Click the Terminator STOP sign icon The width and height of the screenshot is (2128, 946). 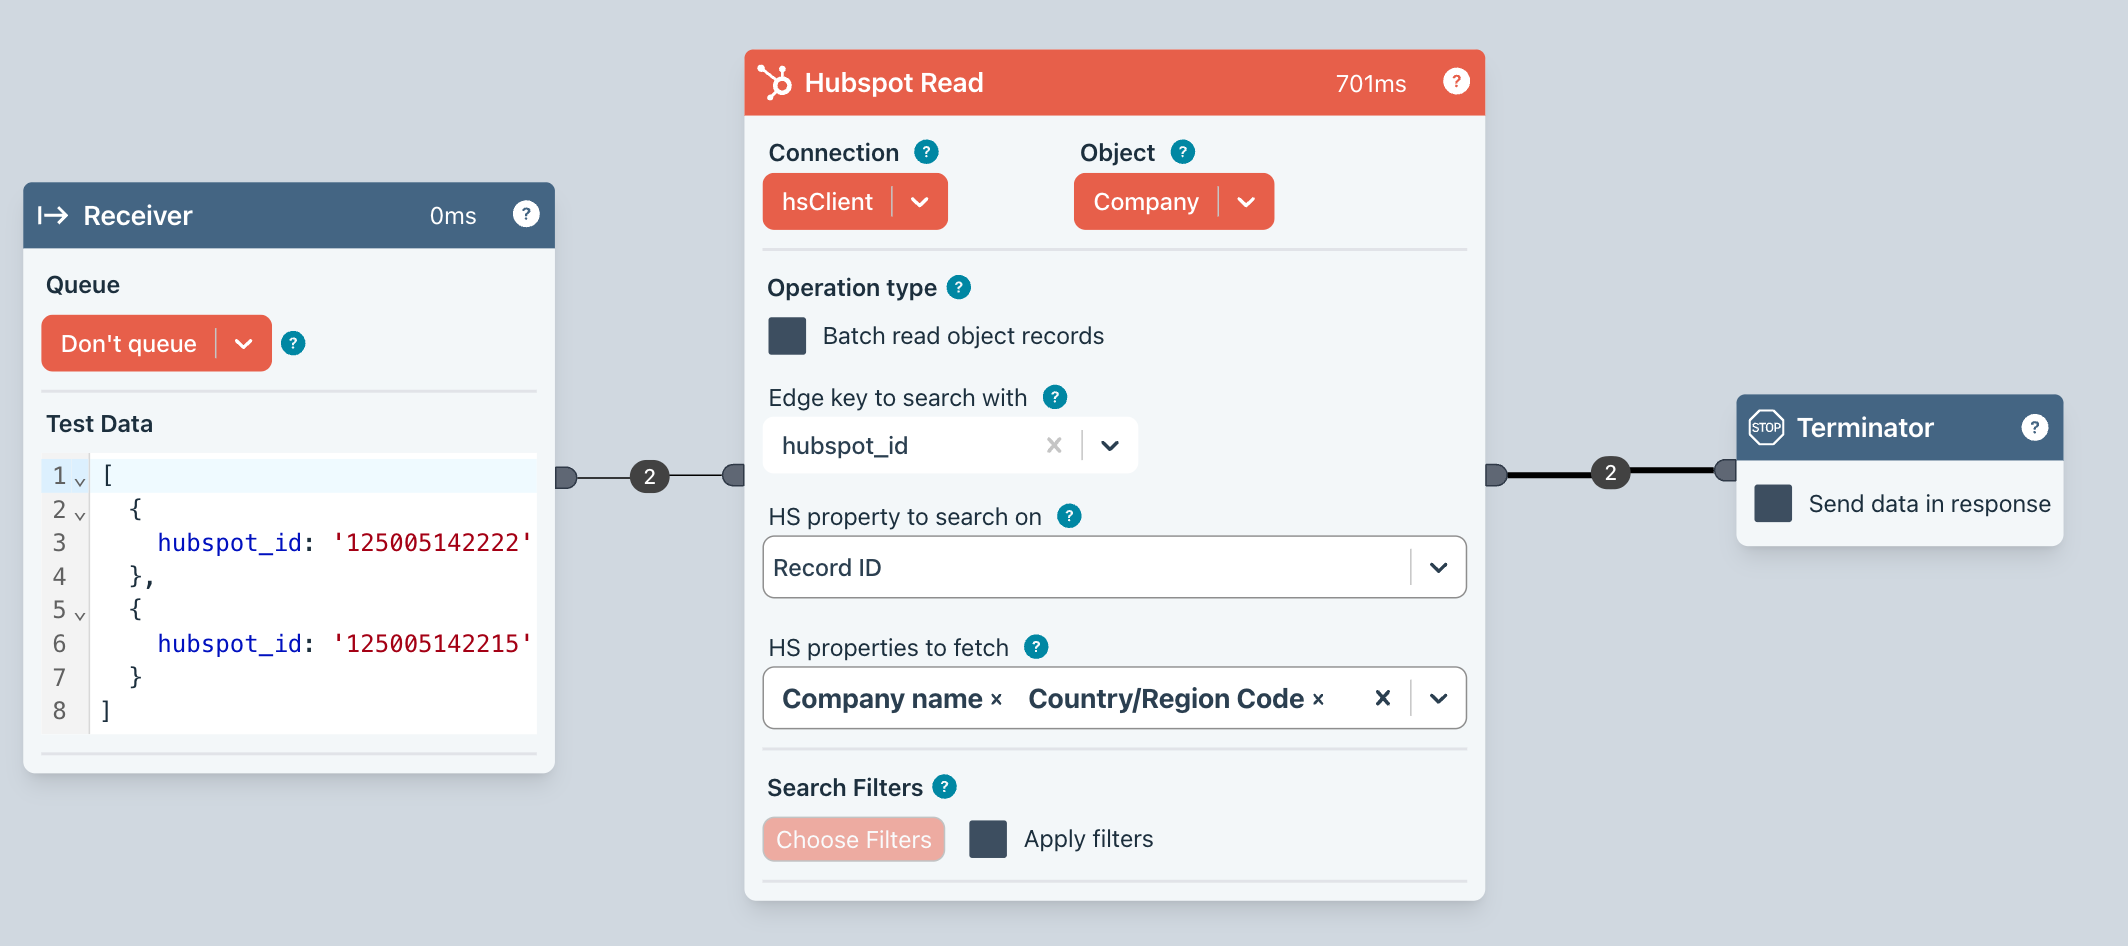[x=1766, y=427]
